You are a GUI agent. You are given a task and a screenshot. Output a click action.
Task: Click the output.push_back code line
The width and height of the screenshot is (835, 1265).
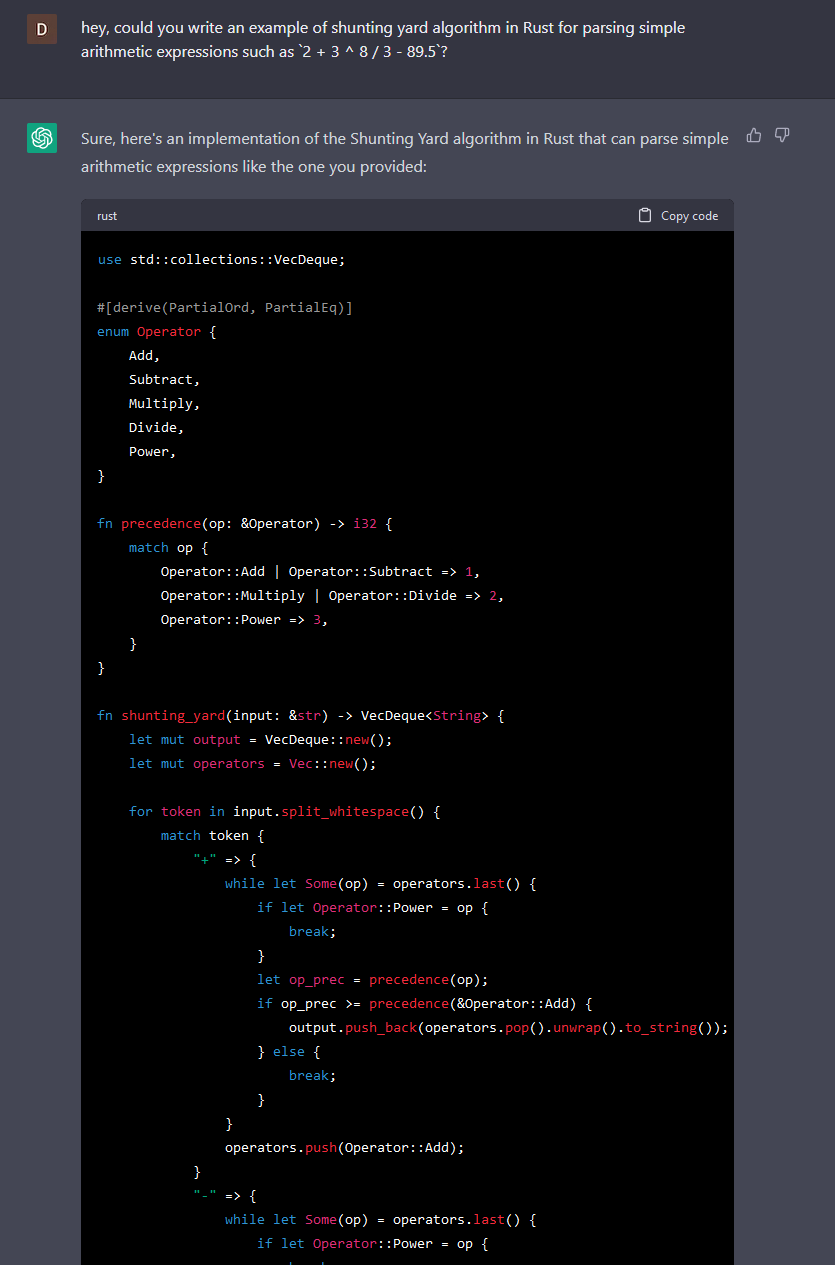(x=508, y=1027)
